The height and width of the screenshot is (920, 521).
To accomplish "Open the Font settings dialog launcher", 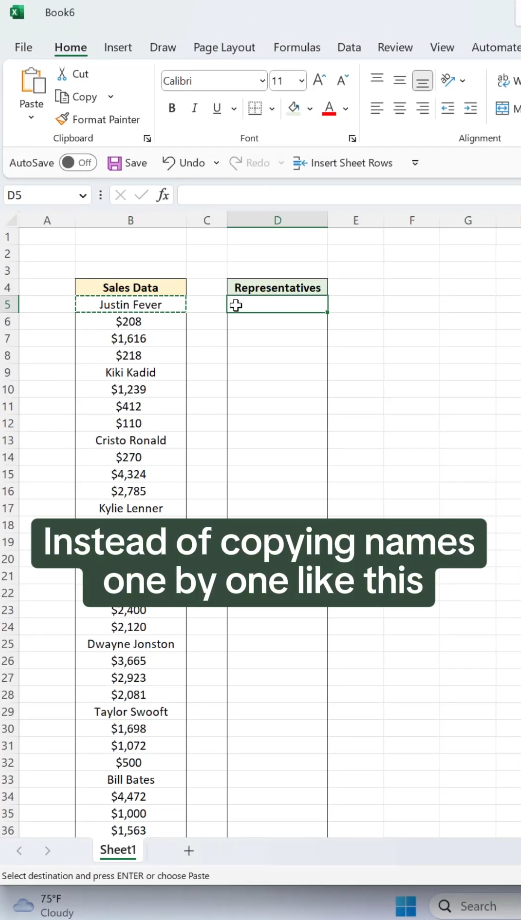I will click(x=352, y=138).
